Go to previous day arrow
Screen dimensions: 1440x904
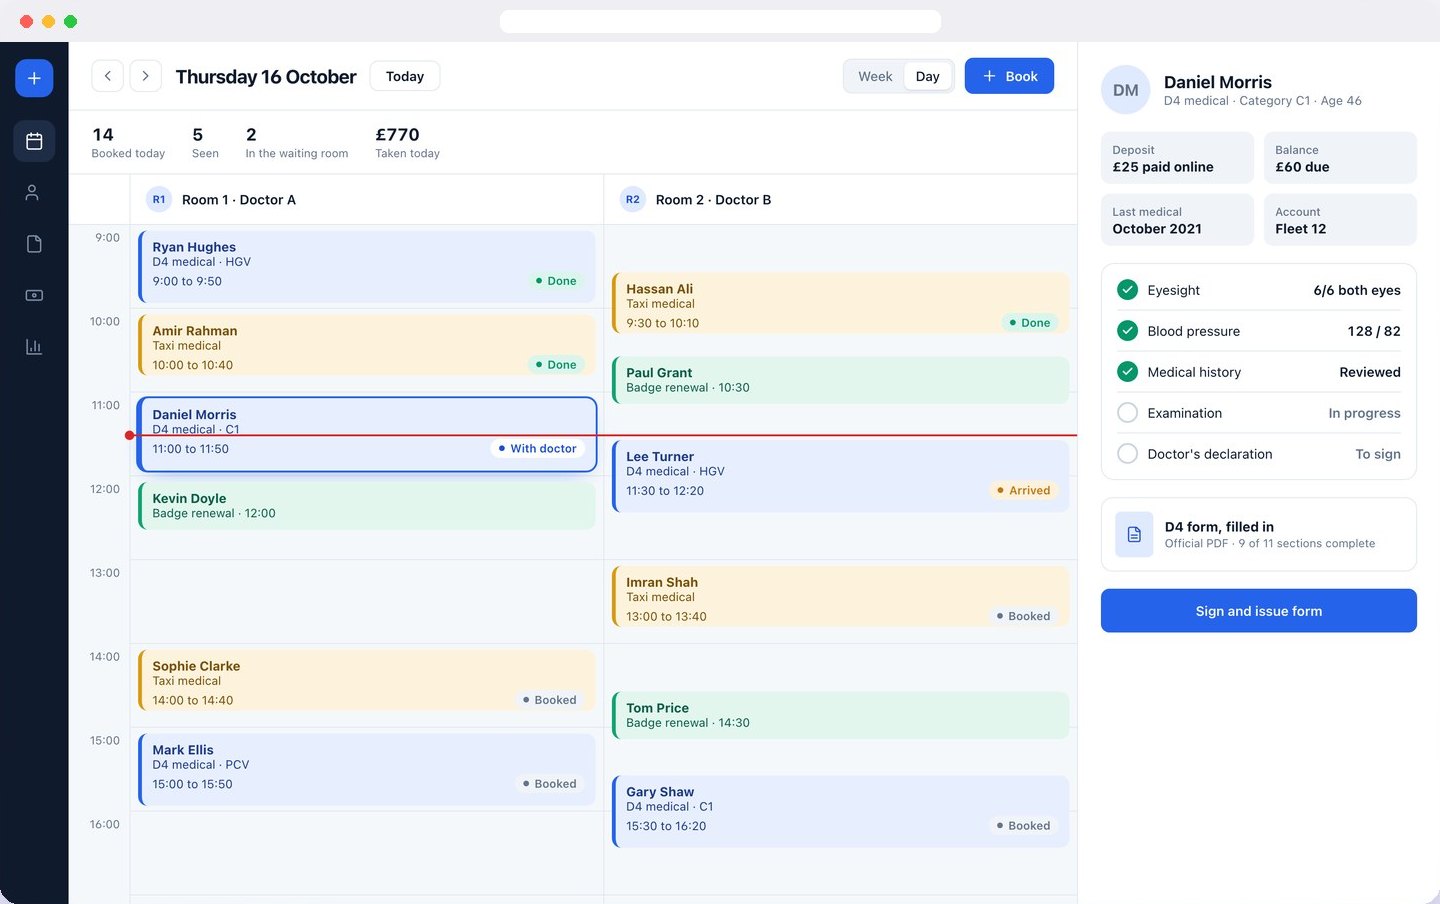(108, 76)
